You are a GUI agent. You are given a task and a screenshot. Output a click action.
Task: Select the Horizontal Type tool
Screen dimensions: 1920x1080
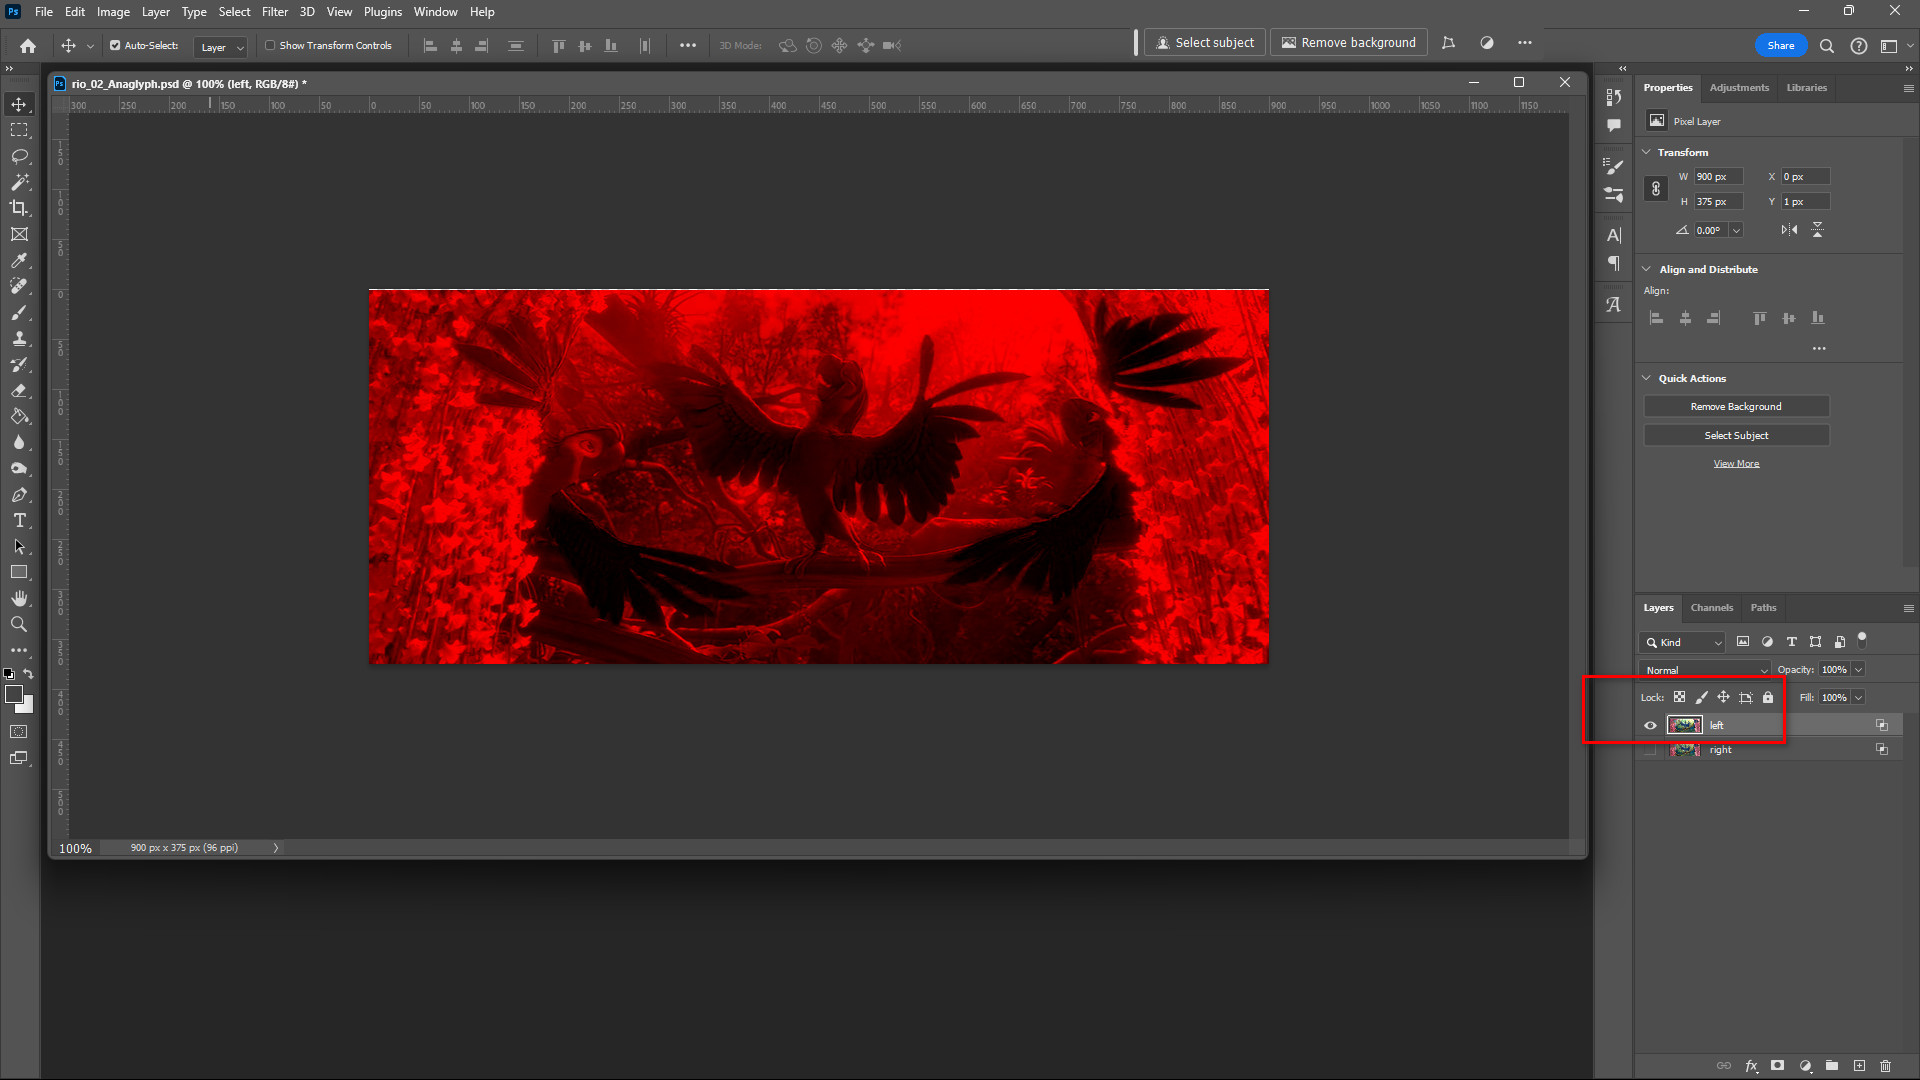(x=19, y=520)
